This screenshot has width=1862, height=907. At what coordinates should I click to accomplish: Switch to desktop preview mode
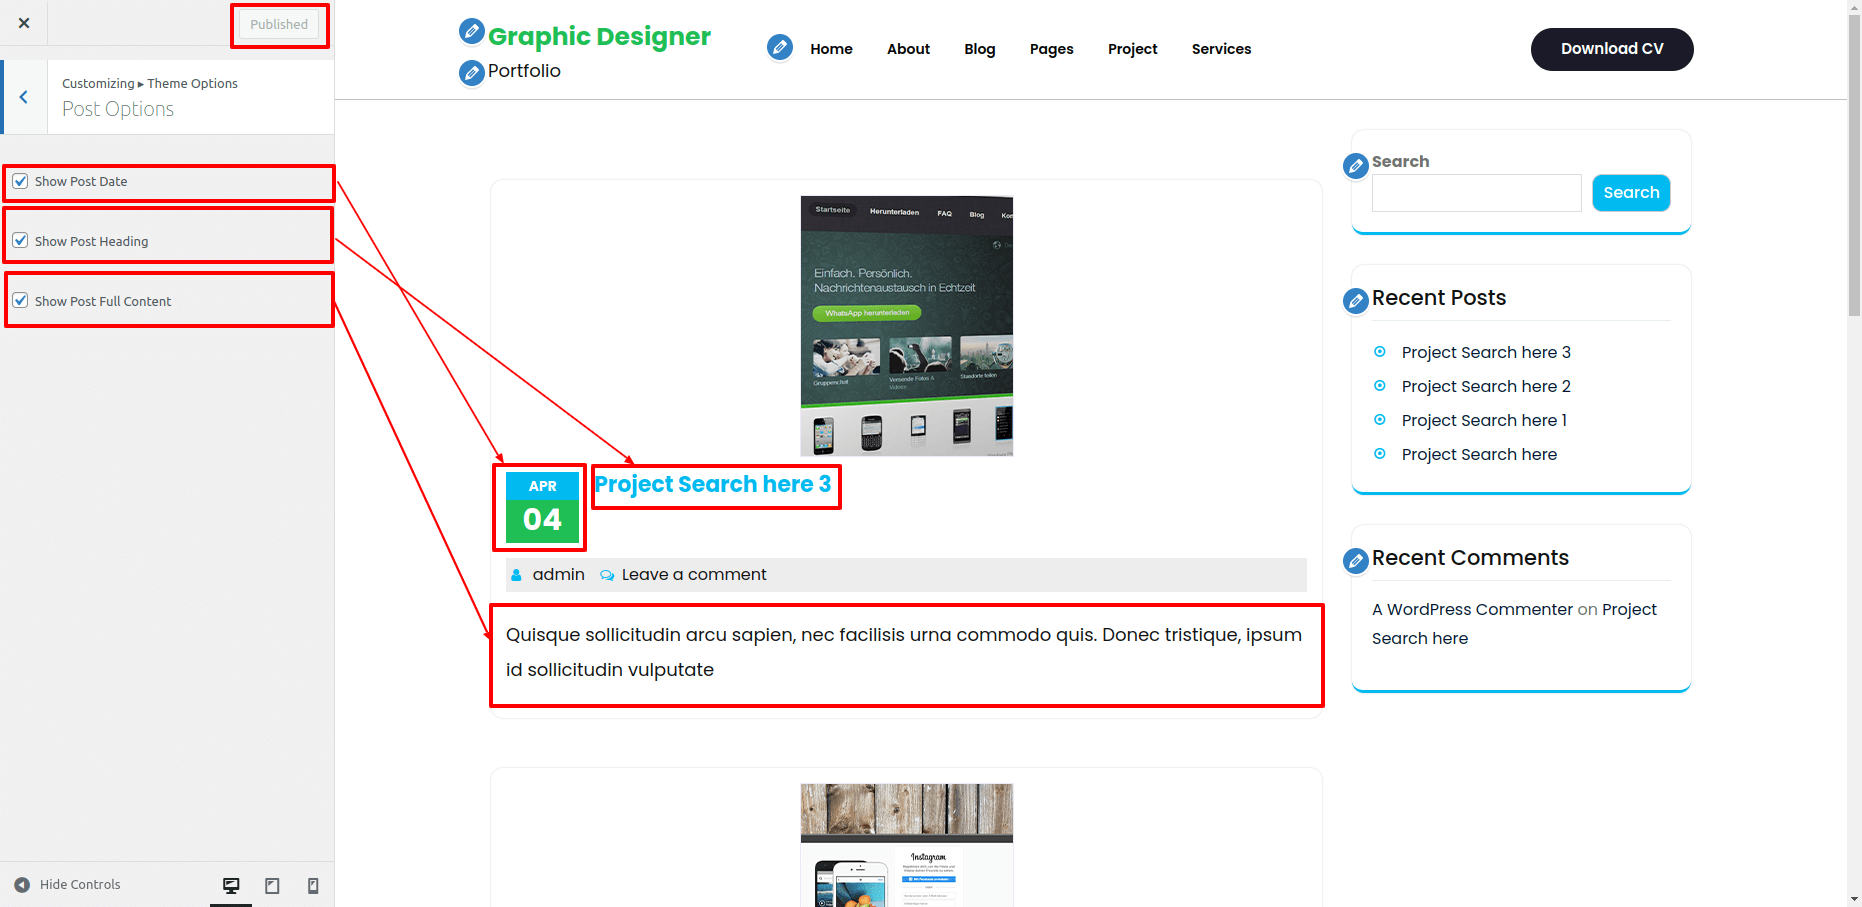(231, 885)
